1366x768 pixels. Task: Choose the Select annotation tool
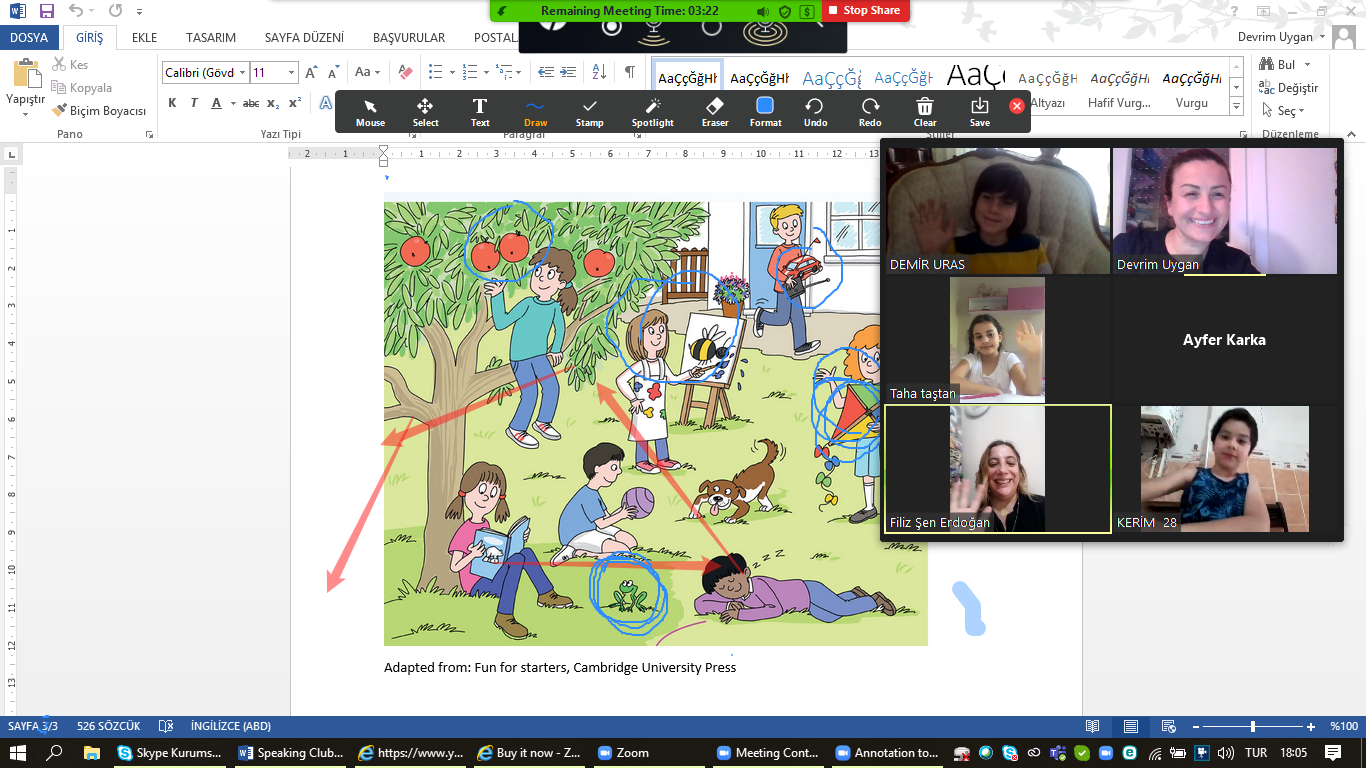coord(425,112)
